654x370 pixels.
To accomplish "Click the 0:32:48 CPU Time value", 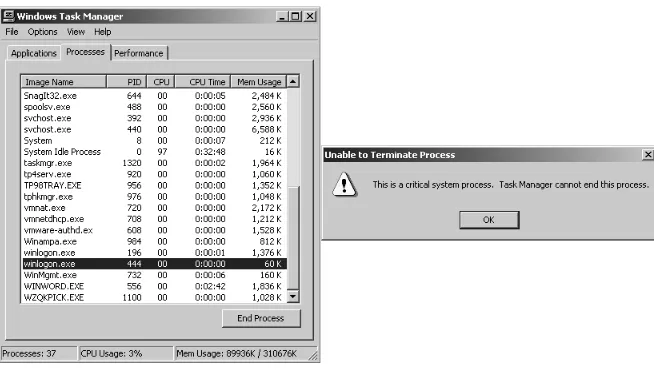I will coord(210,152).
